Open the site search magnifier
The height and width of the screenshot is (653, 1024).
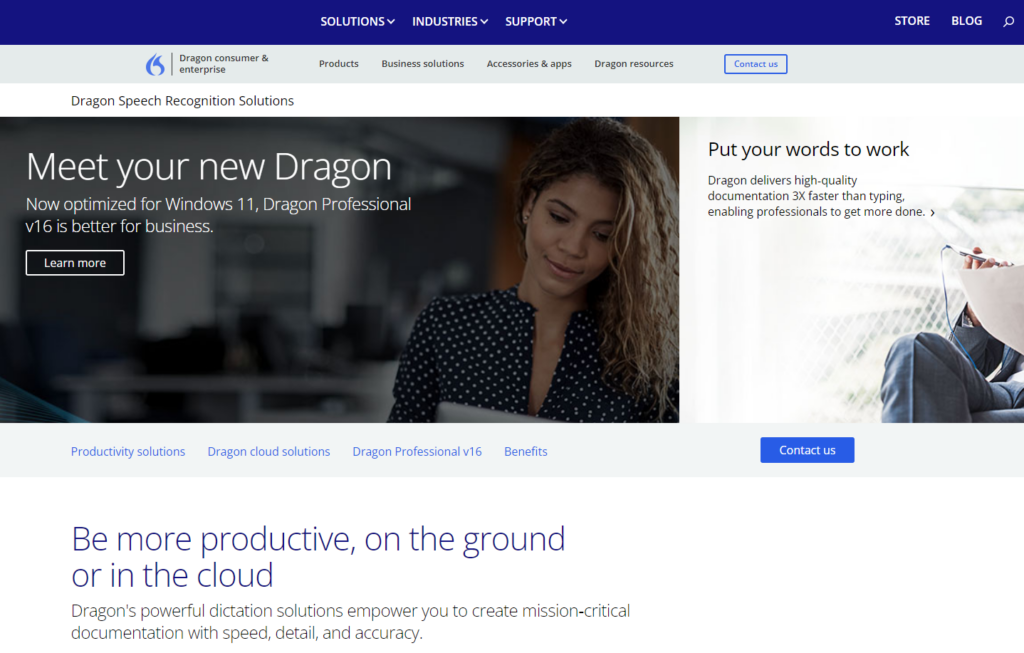pyautogui.click(x=1009, y=20)
